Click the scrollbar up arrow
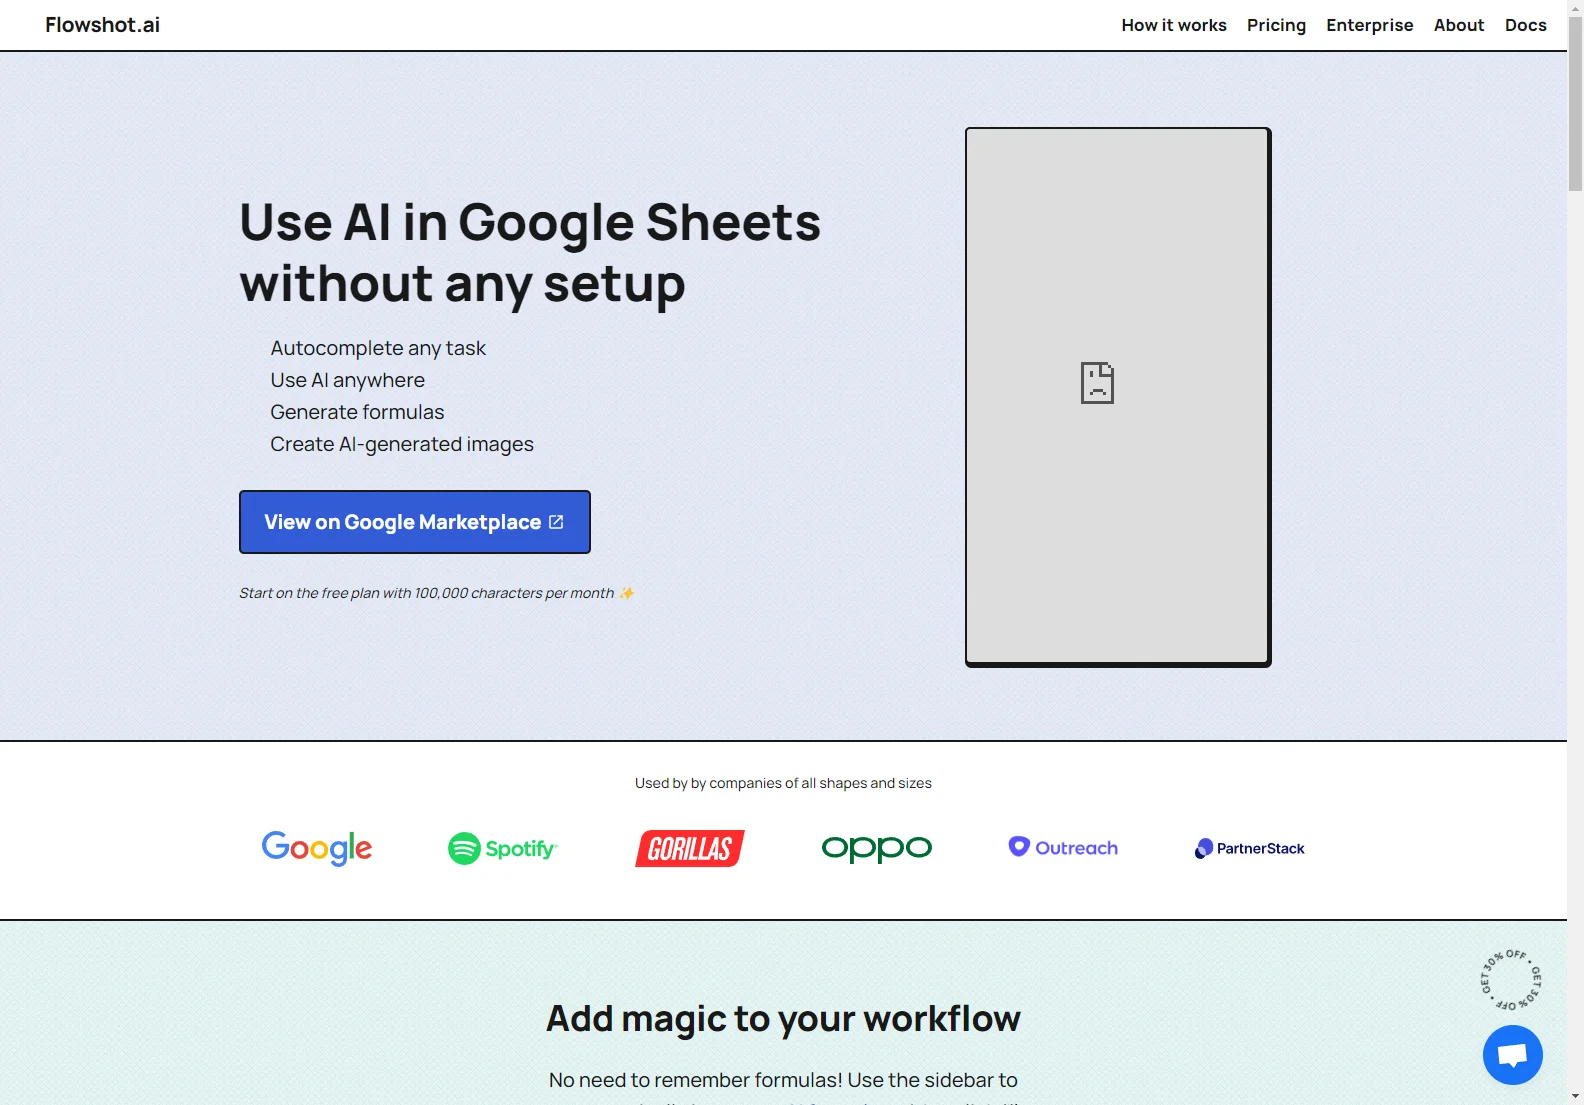Viewport: 1584px width, 1105px height. (x=1575, y=8)
